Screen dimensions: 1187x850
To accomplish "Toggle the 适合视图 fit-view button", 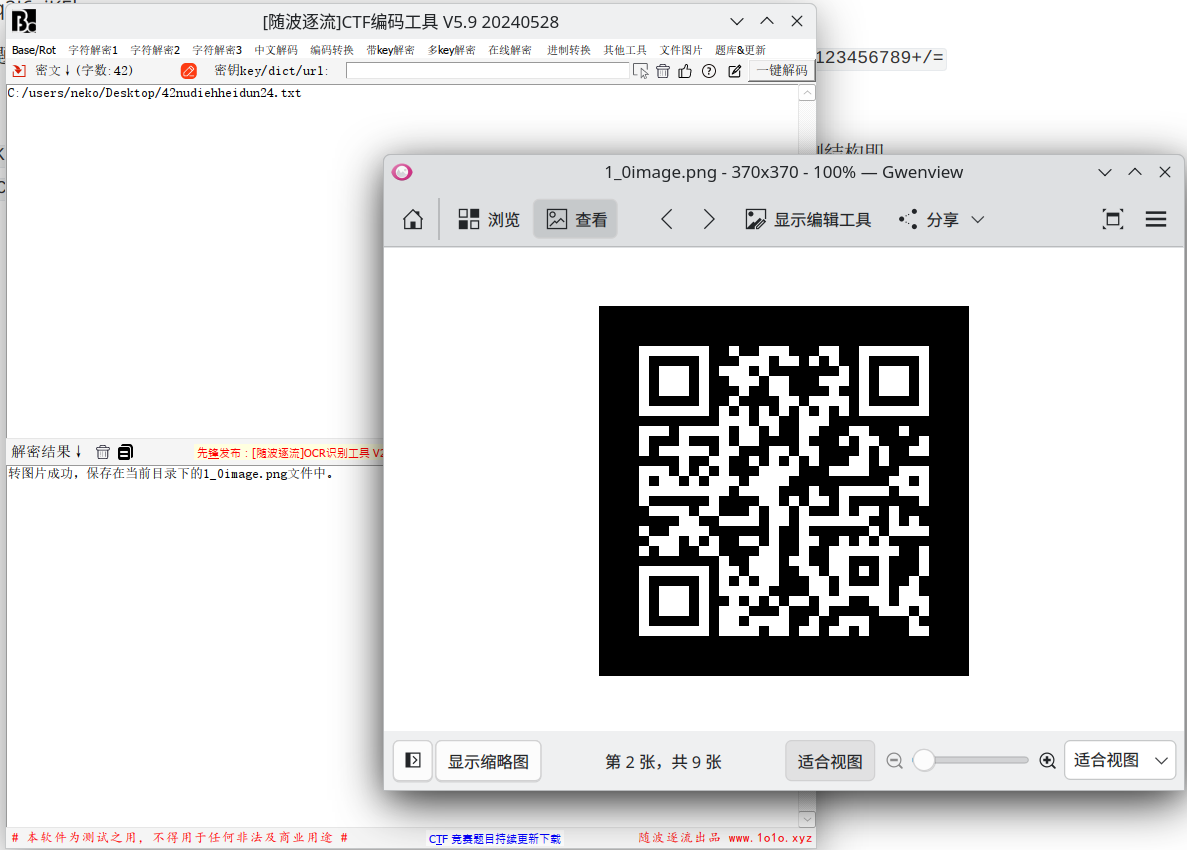I will (829, 761).
